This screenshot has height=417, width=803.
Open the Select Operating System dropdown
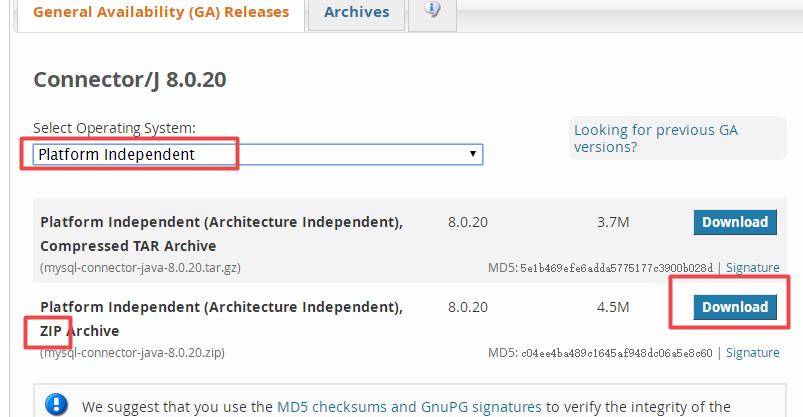coord(257,154)
